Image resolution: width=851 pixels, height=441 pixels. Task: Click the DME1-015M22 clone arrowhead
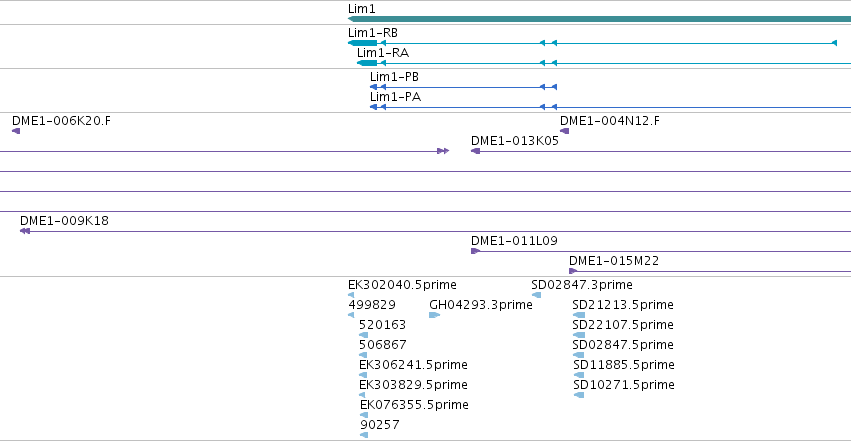[x=573, y=271]
